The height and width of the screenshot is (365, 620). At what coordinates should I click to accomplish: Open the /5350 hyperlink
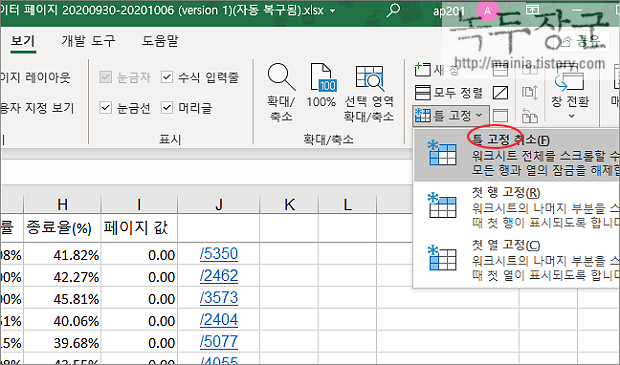tap(219, 254)
